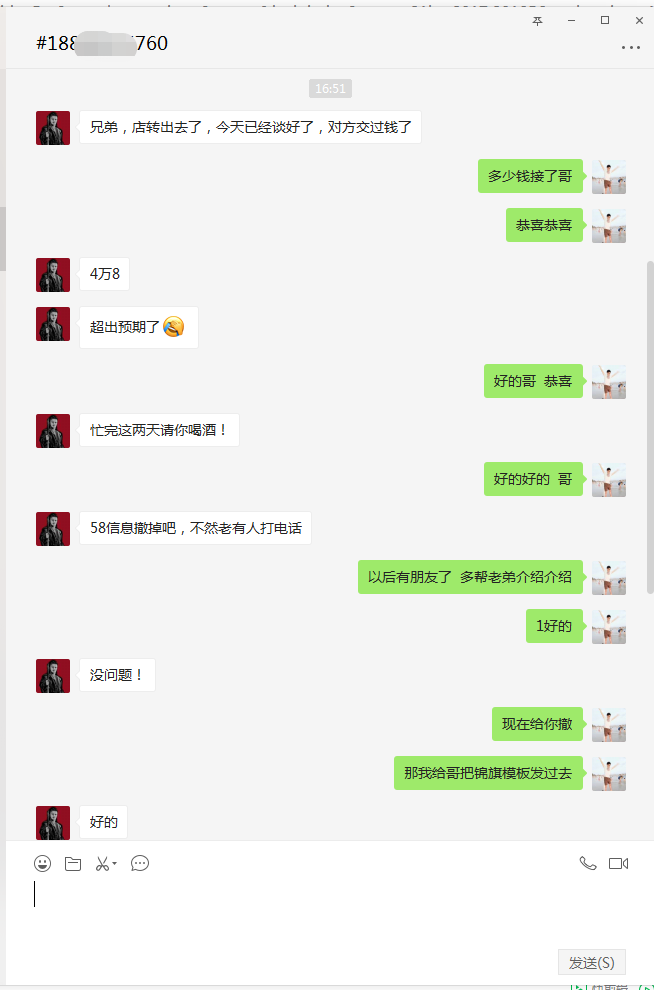This screenshot has width=654, height=990.
Task: Open the chat info three-dots menu
Action: [x=631, y=47]
